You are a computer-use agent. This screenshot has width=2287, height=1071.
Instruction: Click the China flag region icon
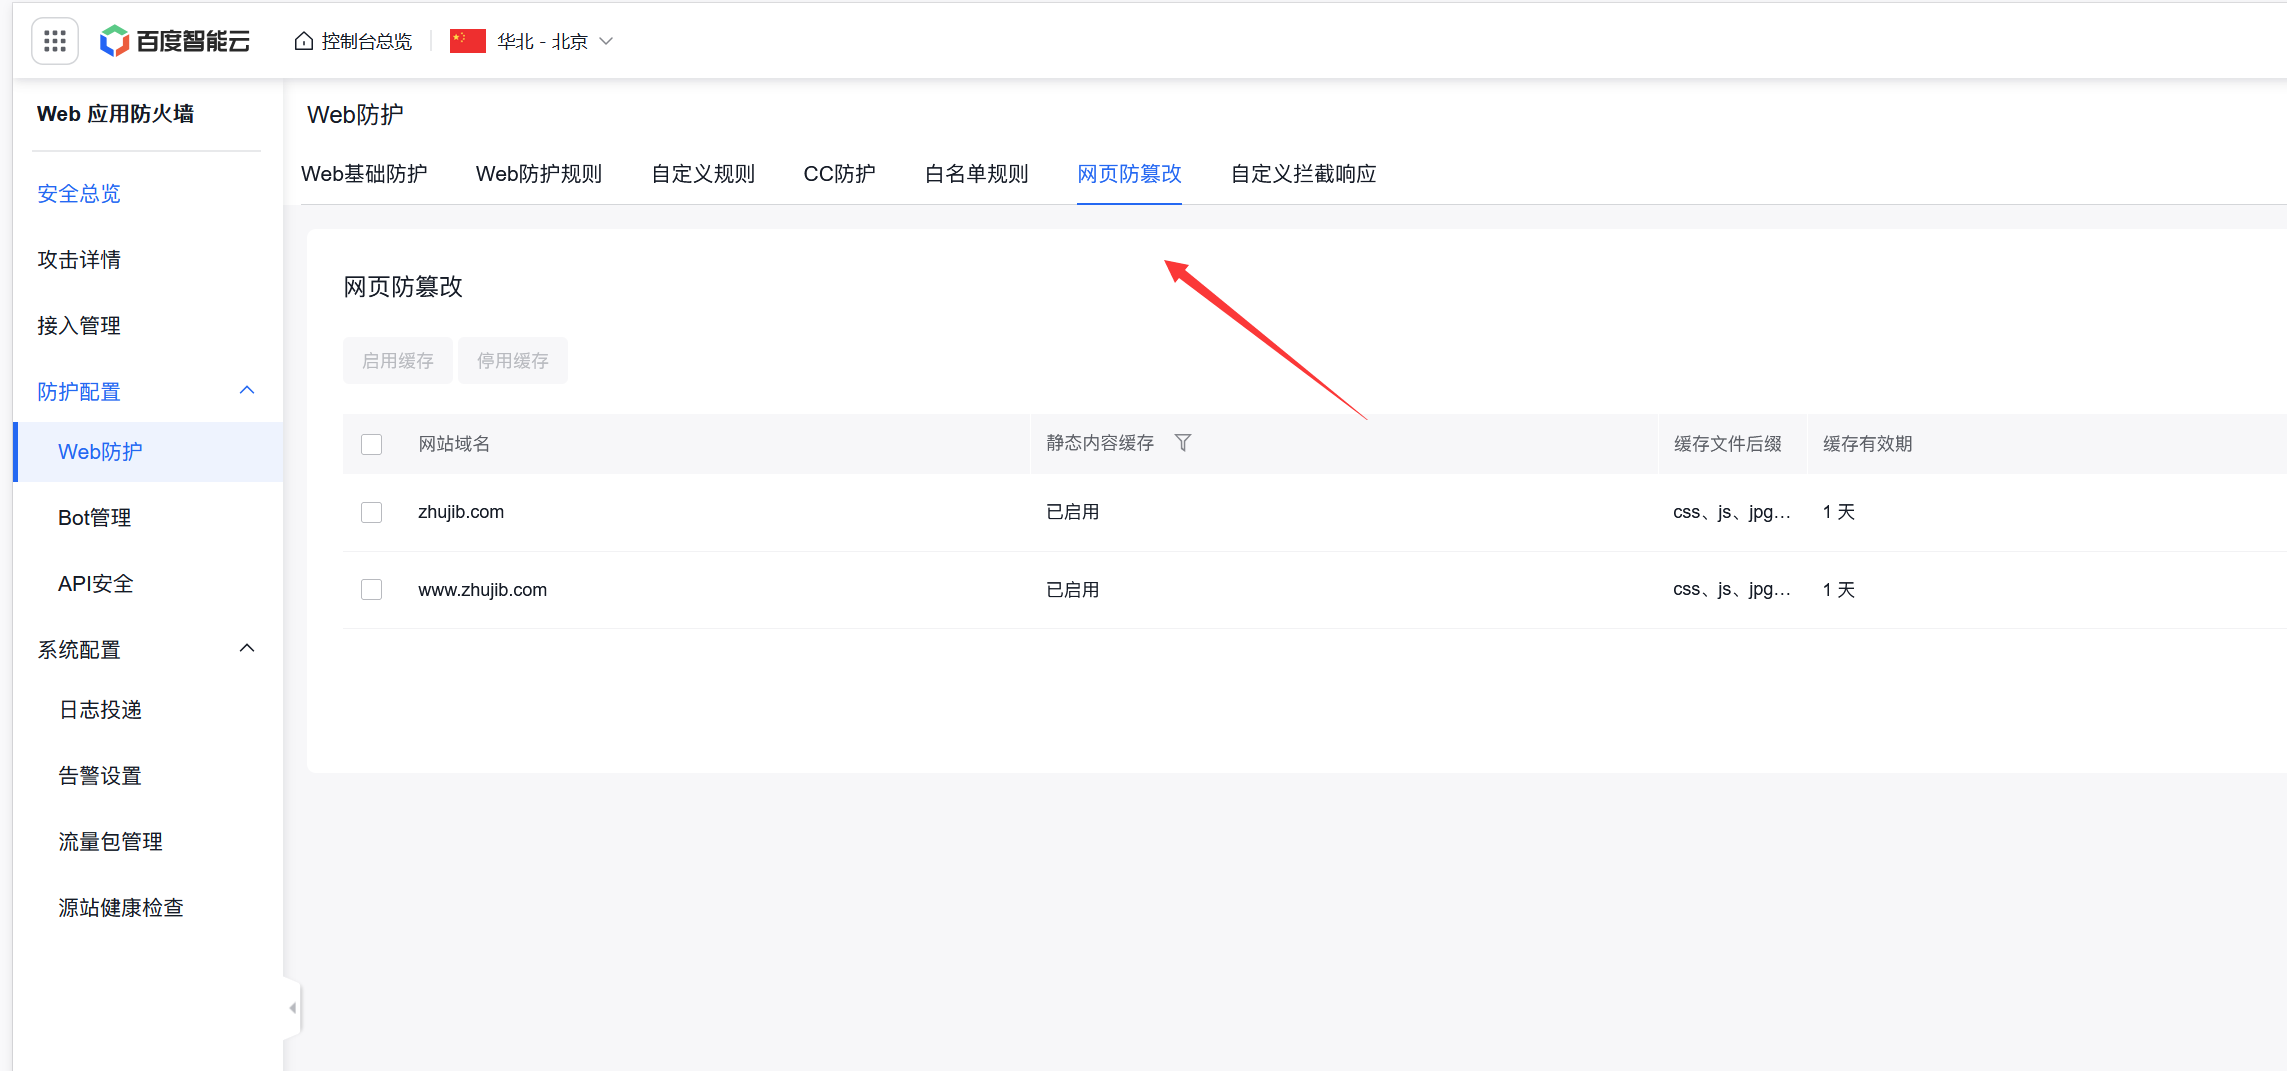click(x=467, y=41)
